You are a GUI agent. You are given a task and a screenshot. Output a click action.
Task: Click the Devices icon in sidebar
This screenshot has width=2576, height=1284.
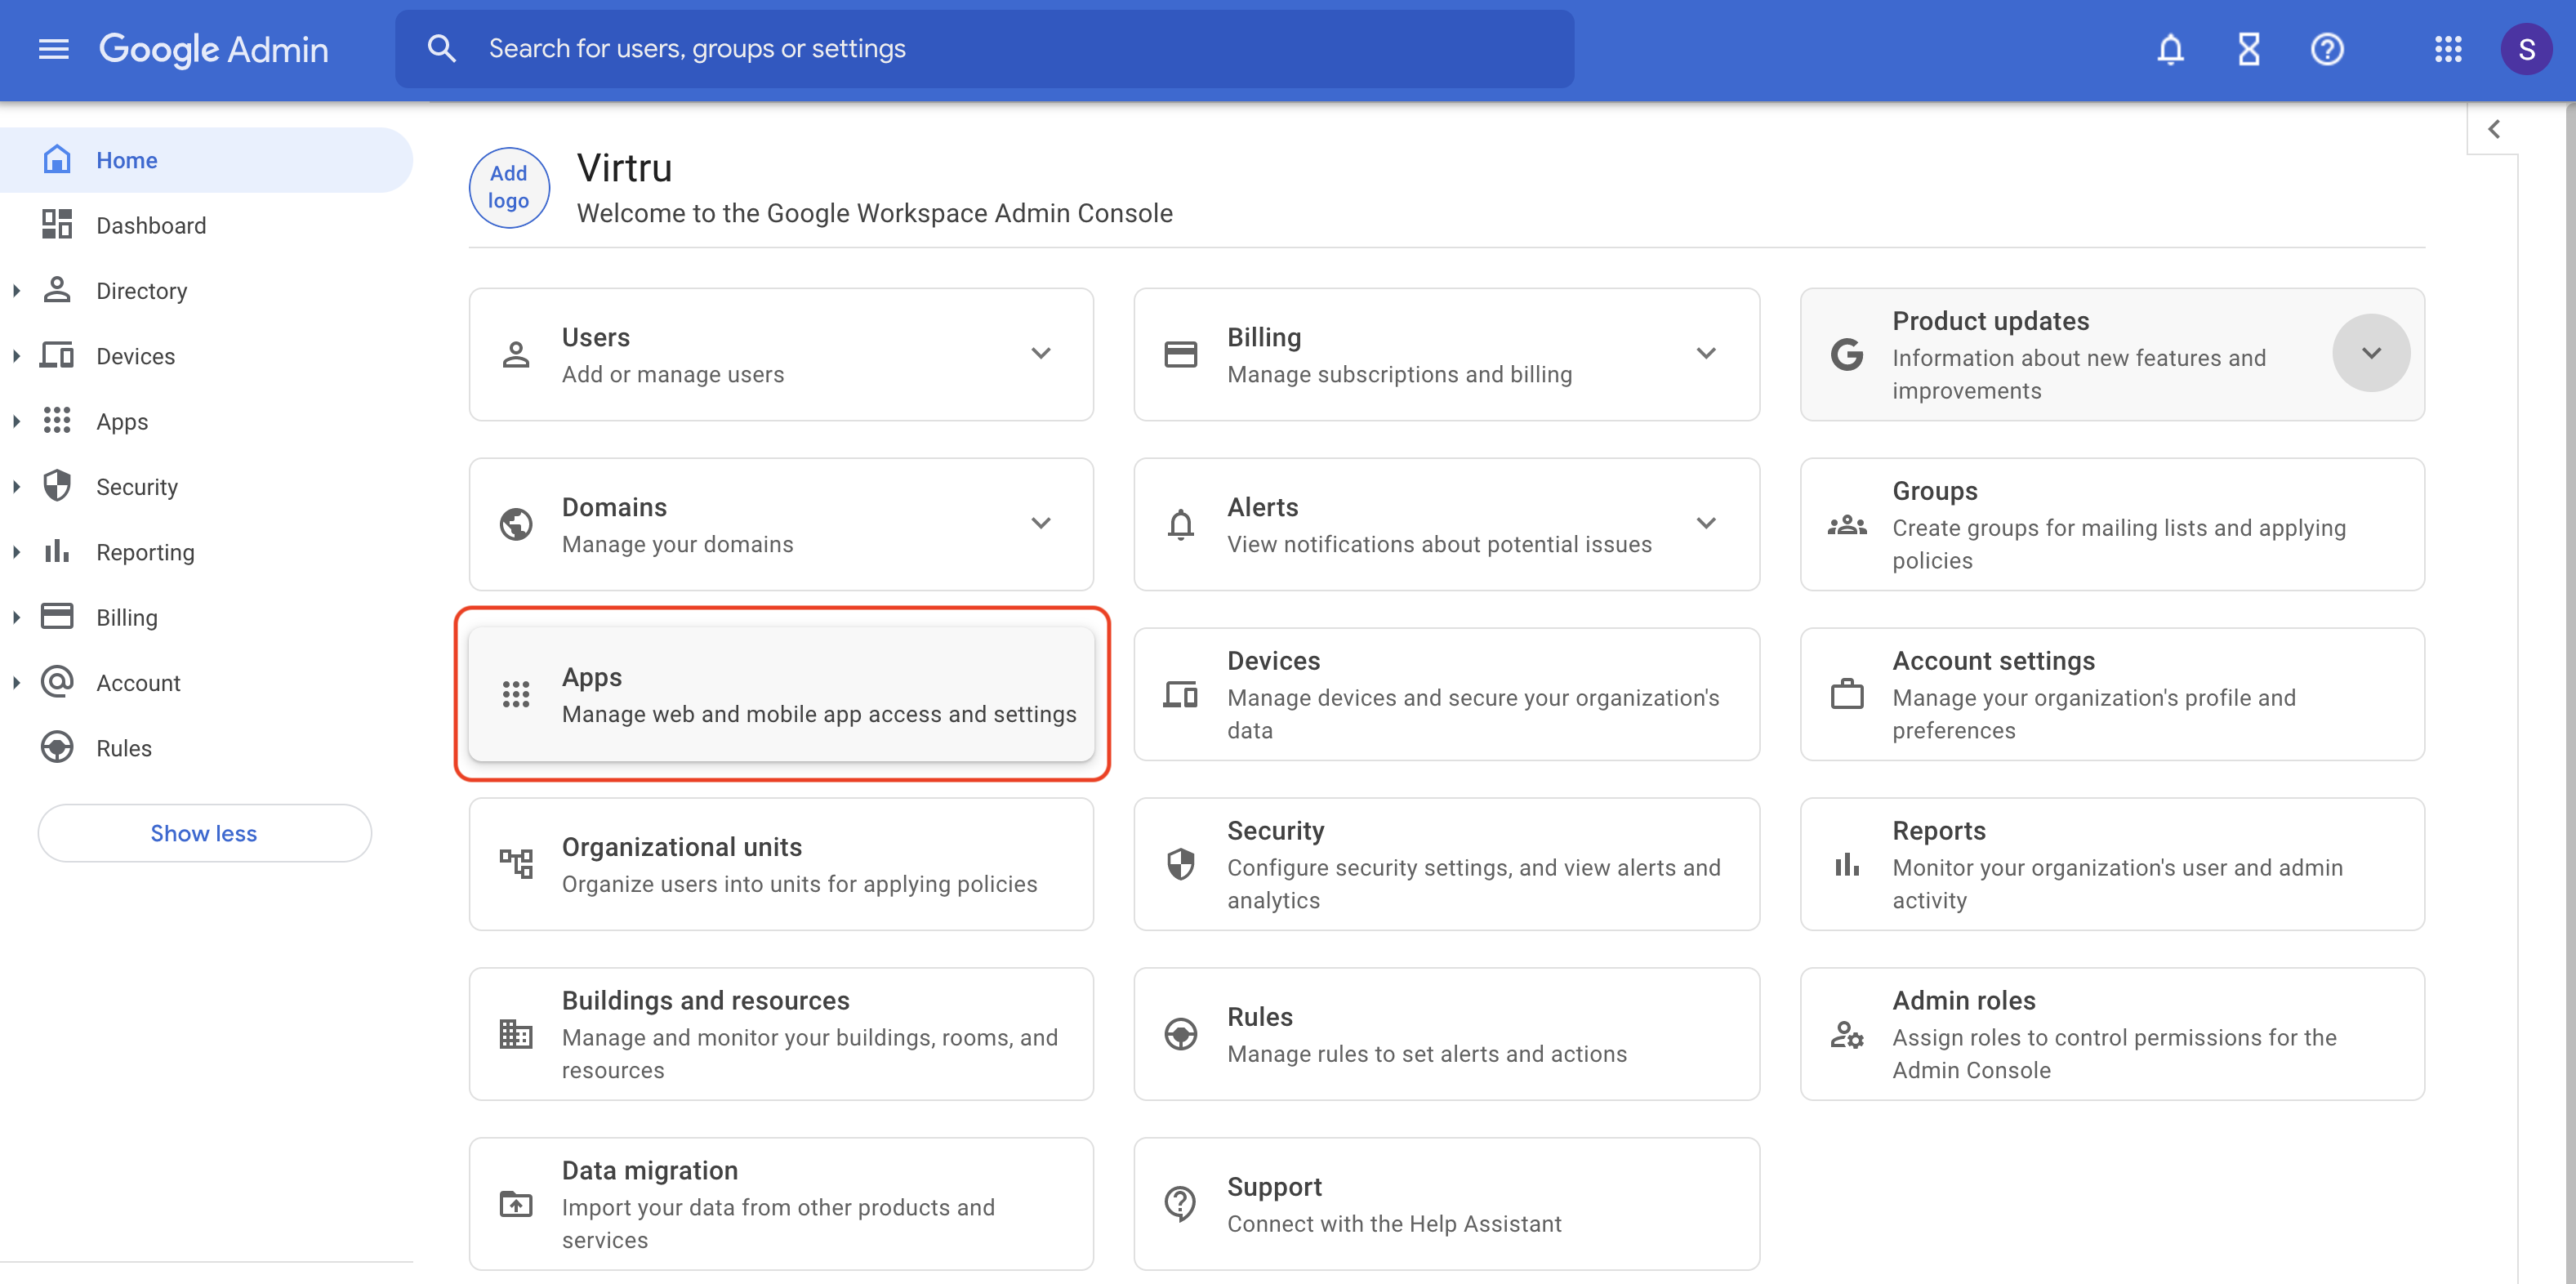tap(57, 355)
